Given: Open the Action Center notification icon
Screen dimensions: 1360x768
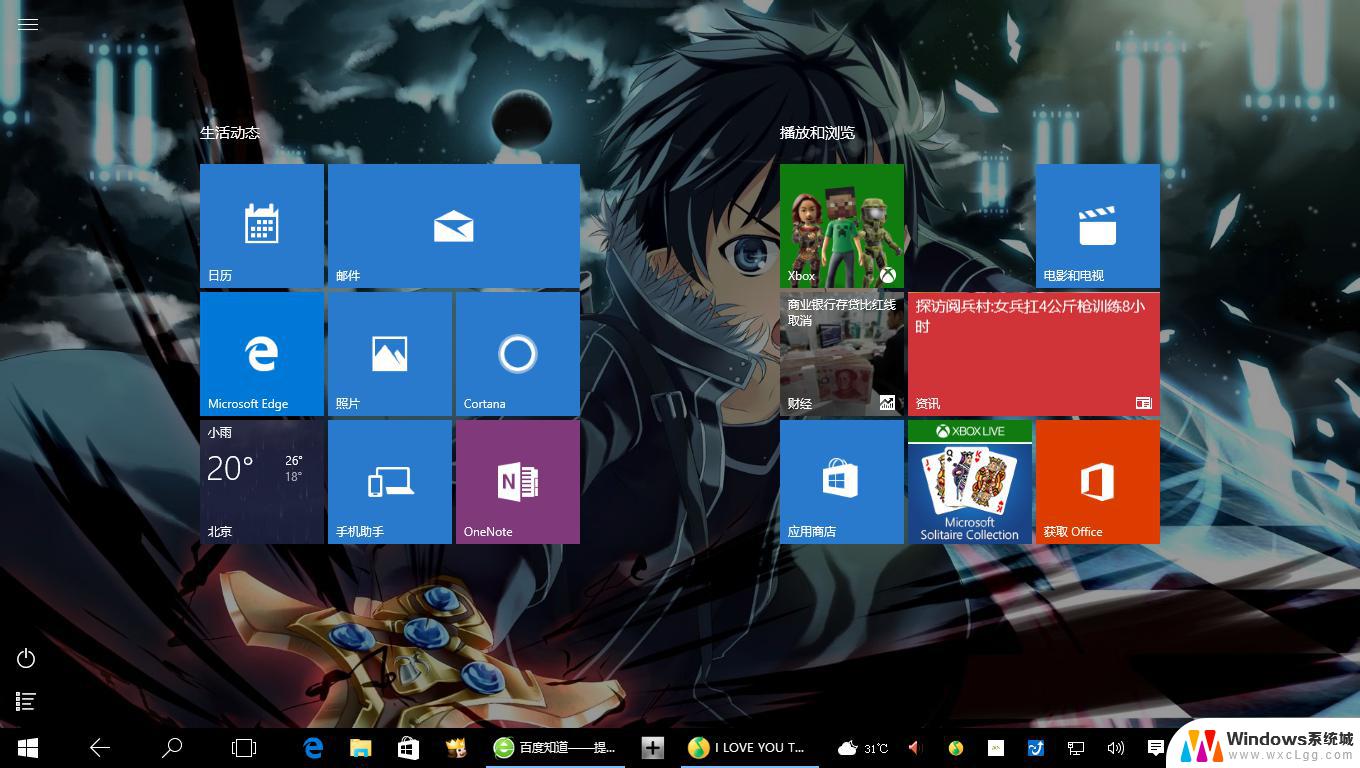Looking at the screenshot, I should click(1155, 747).
